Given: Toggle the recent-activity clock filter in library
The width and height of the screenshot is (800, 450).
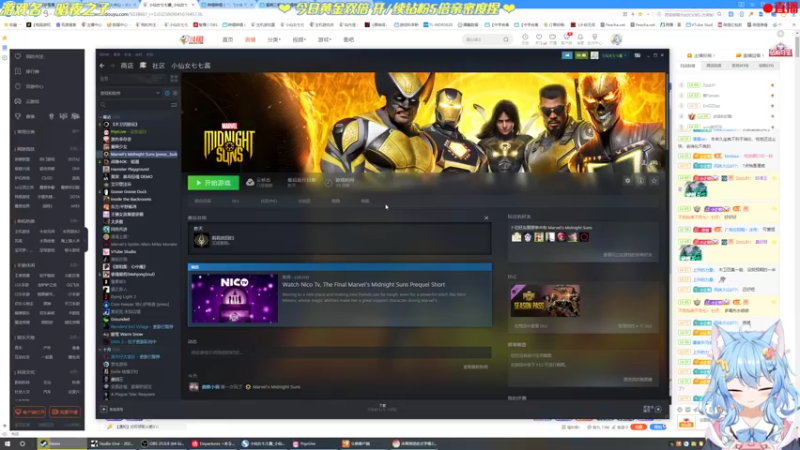Looking at the screenshot, I should coord(167,93).
